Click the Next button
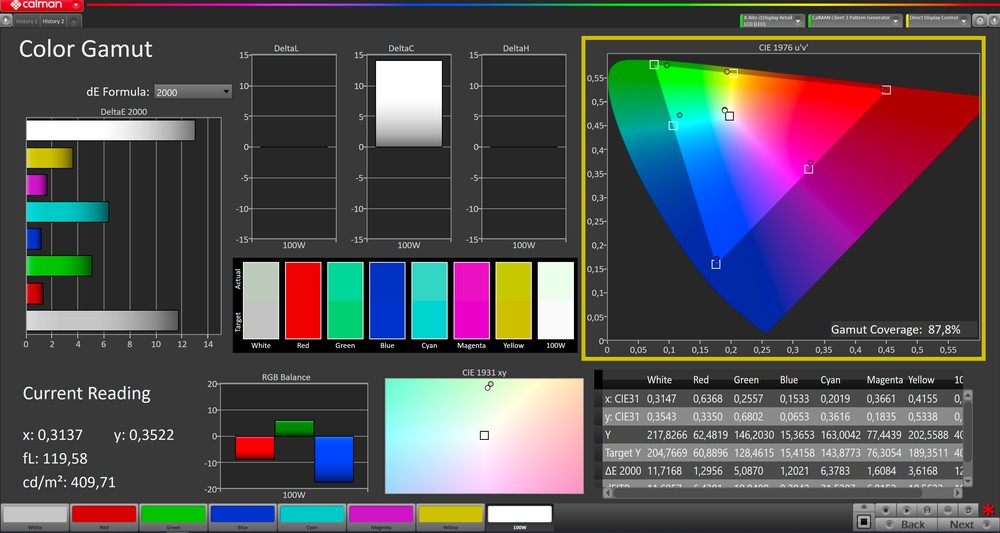This screenshot has width=1000, height=533. (960, 524)
